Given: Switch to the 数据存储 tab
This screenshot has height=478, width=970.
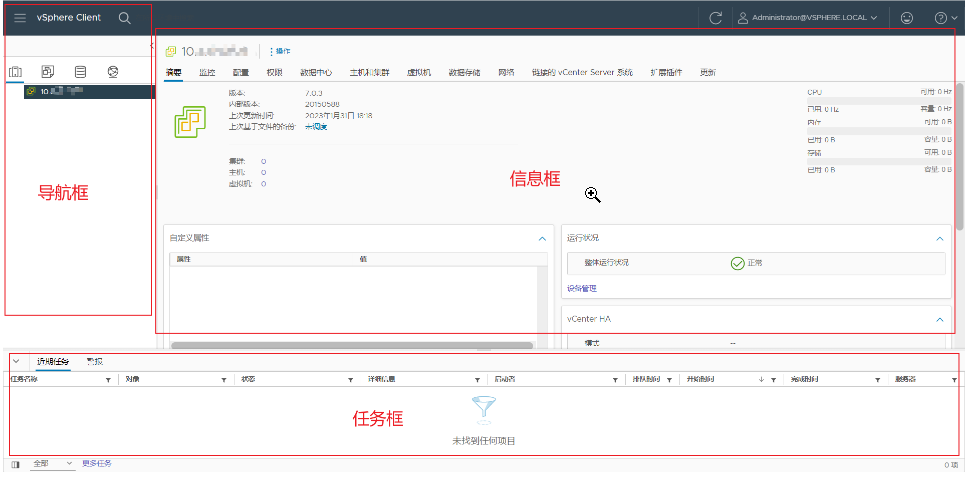Looking at the screenshot, I should [x=465, y=72].
